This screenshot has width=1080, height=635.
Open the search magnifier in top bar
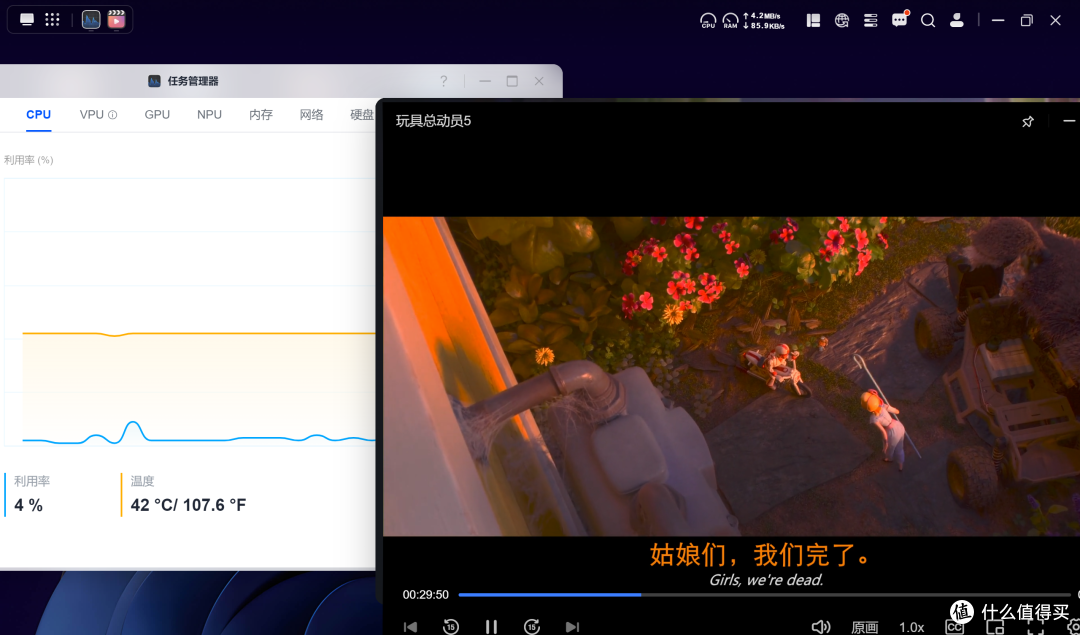coord(928,21)
